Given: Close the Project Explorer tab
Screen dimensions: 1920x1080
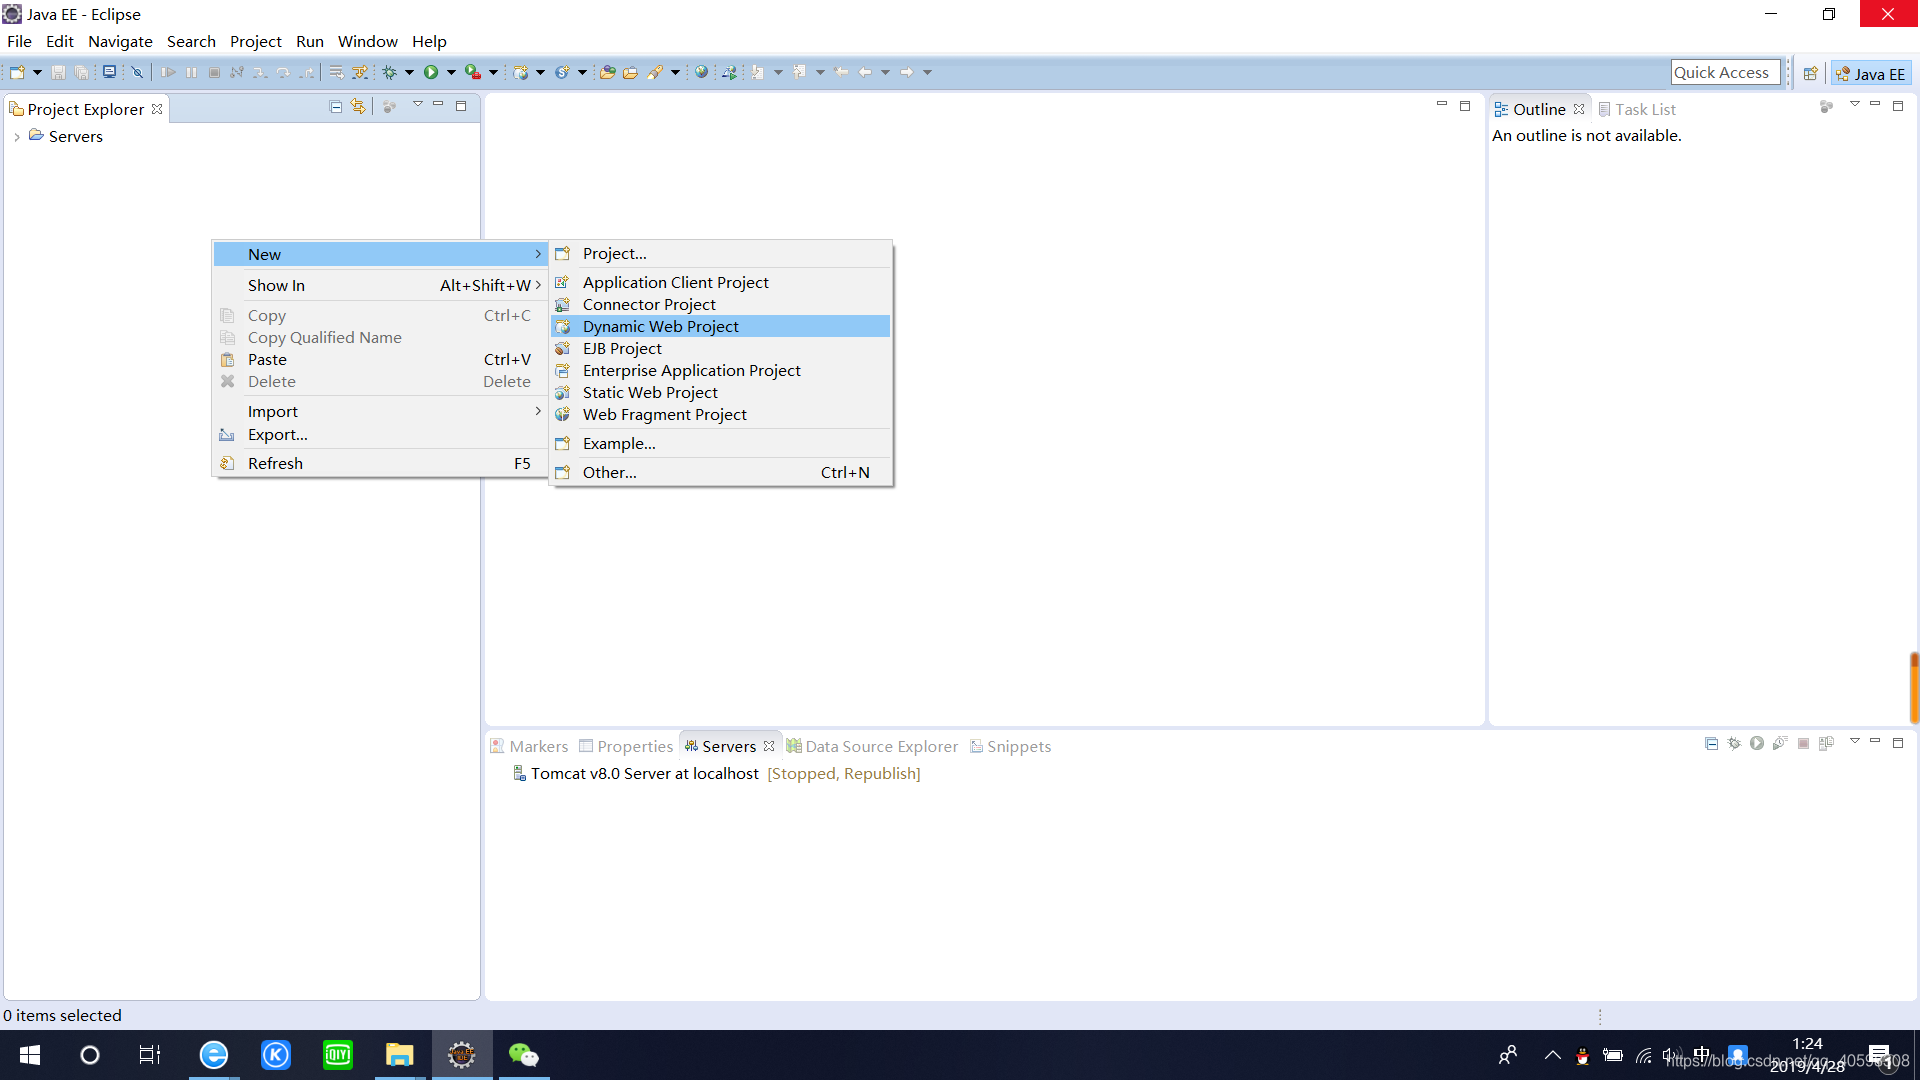Looking at the screenshot, I should 157,109.
